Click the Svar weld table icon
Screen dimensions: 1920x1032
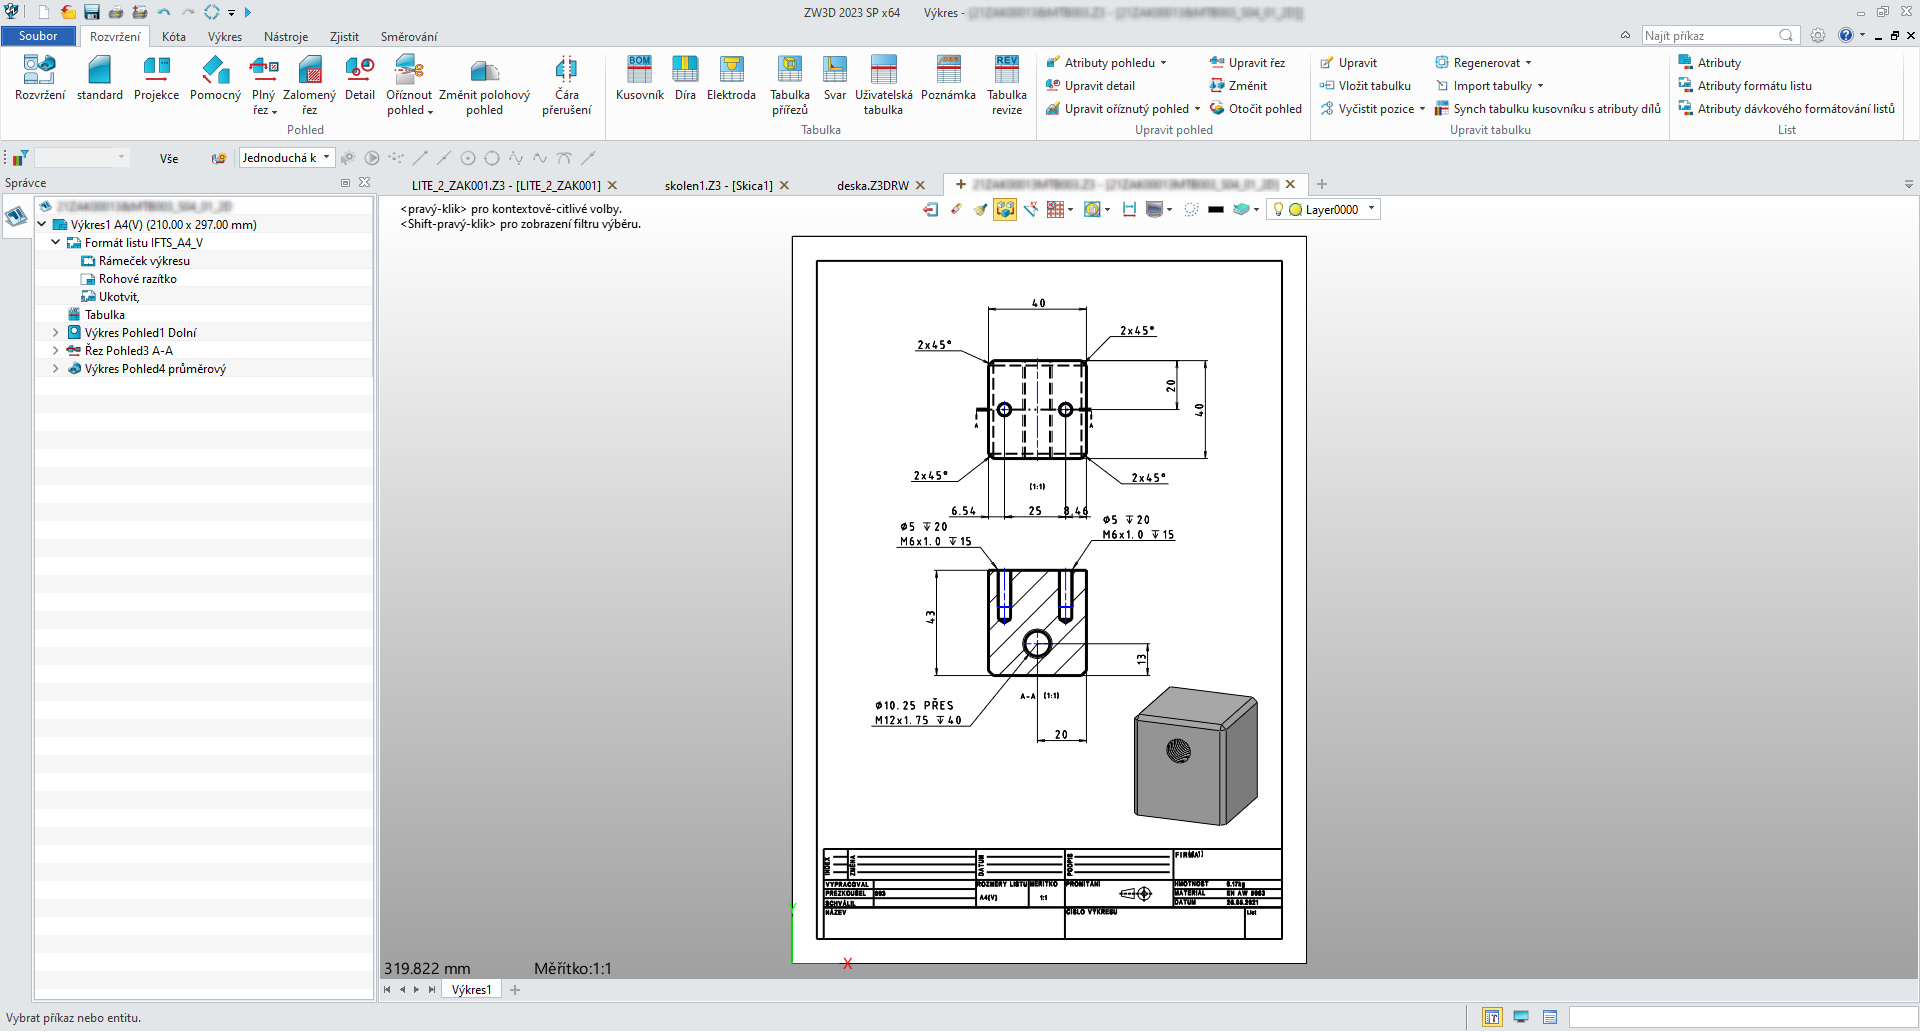click(x=834, y=79)
